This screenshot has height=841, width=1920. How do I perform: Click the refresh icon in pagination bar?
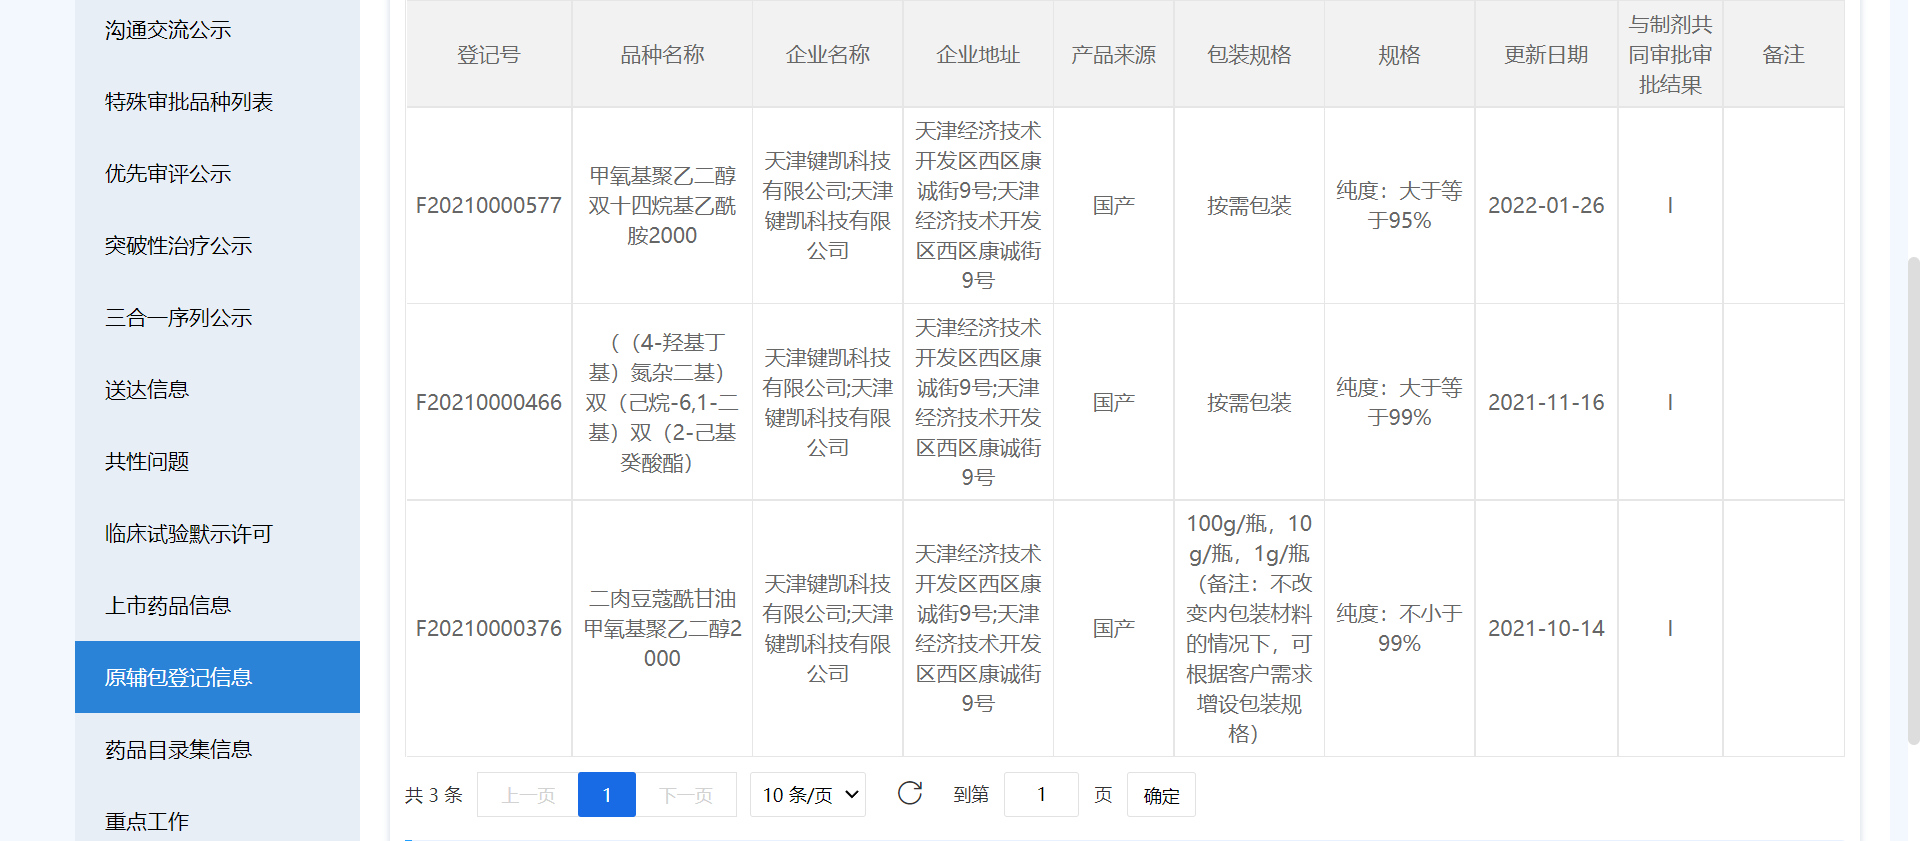point(910,794)
